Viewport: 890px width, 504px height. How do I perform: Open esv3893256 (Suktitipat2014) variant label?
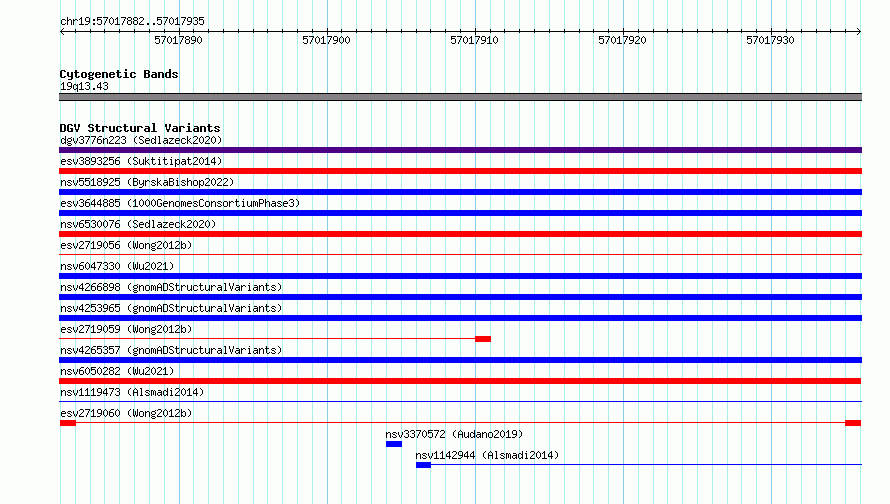click(141, 161)
